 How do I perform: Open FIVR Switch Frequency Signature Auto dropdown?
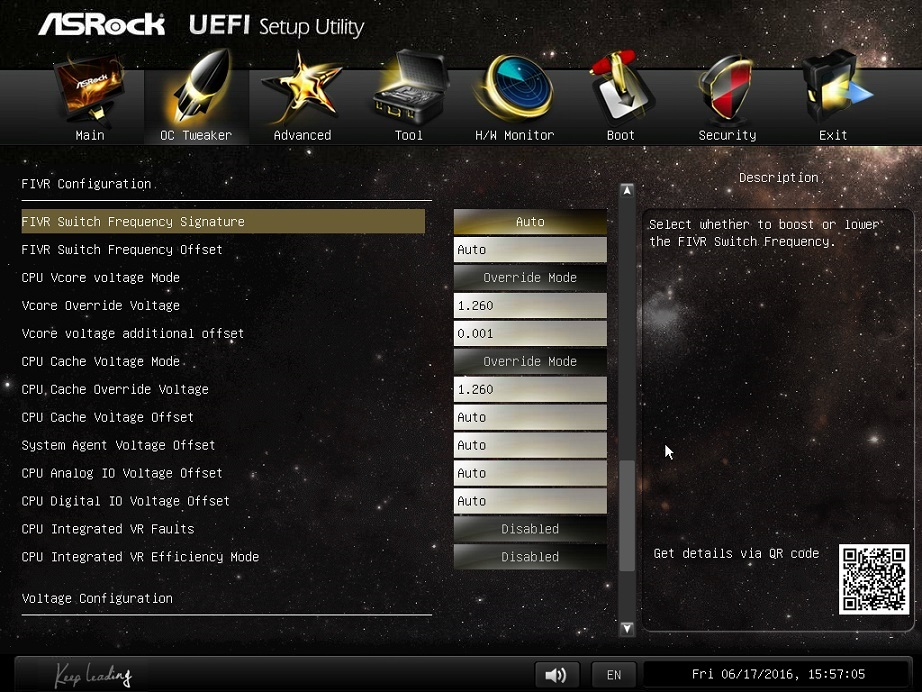530,222
